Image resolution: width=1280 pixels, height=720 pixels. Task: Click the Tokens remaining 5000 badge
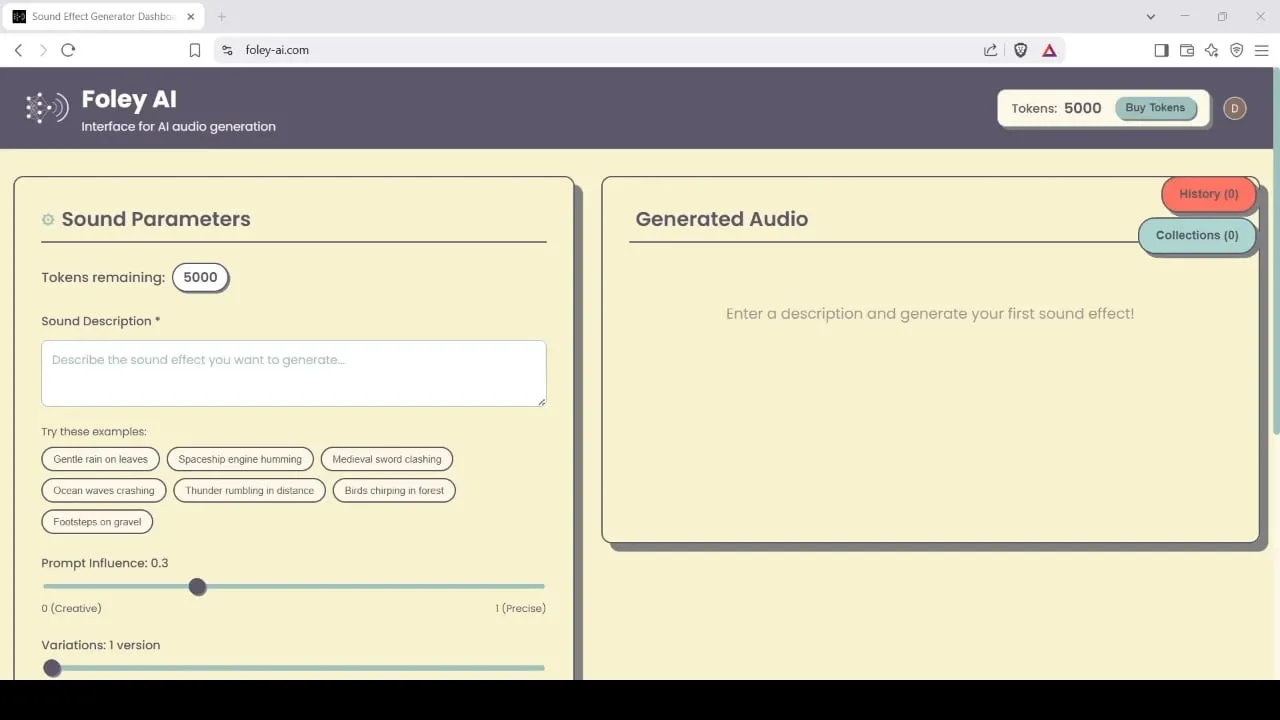(x=201, y=278)
